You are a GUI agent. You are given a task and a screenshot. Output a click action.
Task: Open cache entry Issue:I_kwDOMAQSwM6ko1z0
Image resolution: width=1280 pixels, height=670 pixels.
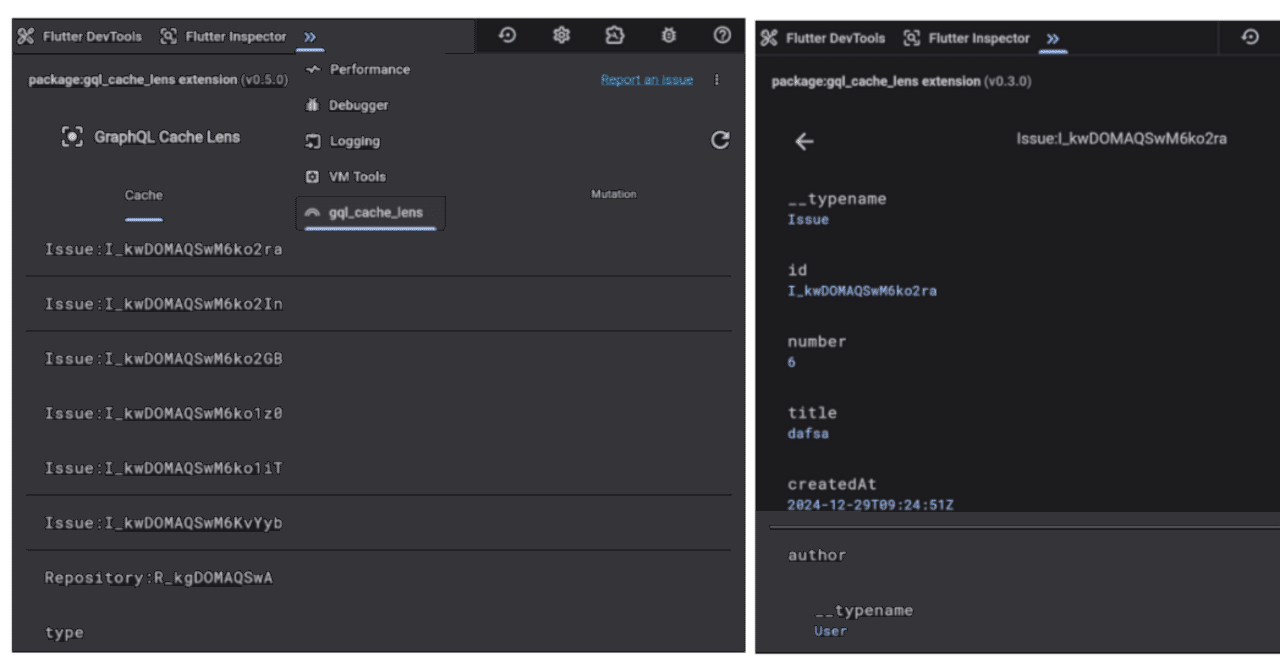[378, 413]
